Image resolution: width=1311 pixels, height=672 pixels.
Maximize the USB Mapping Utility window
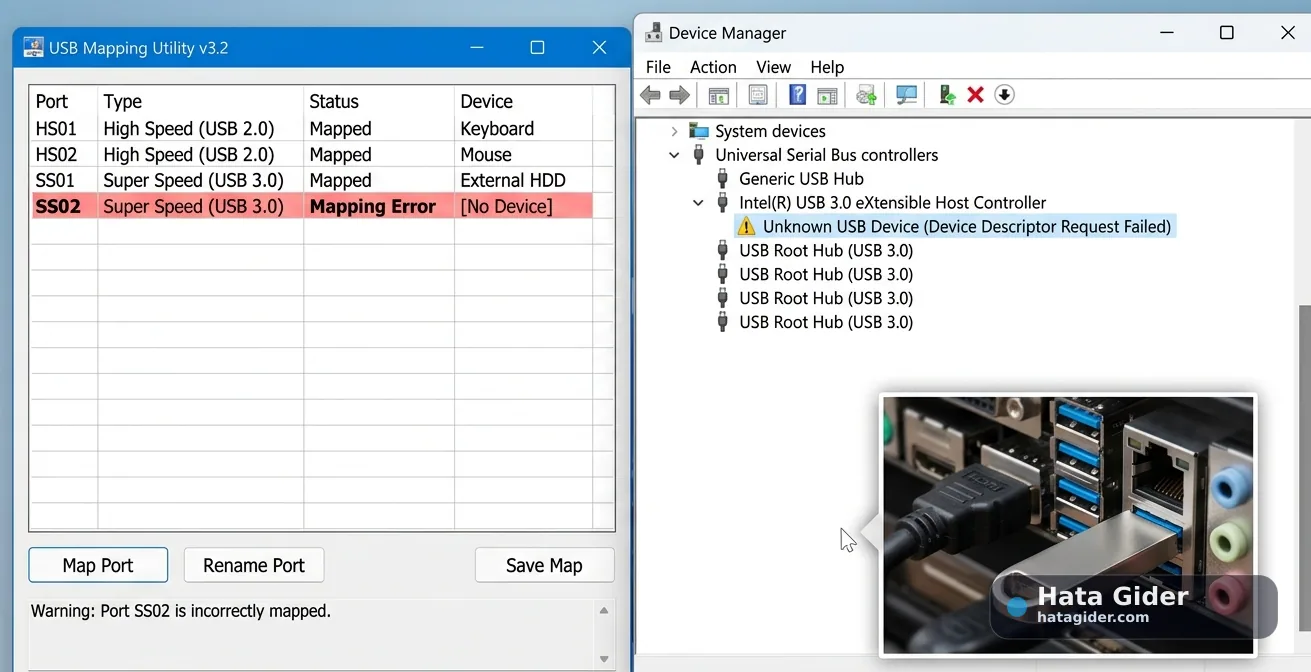[x=537, y=48]
